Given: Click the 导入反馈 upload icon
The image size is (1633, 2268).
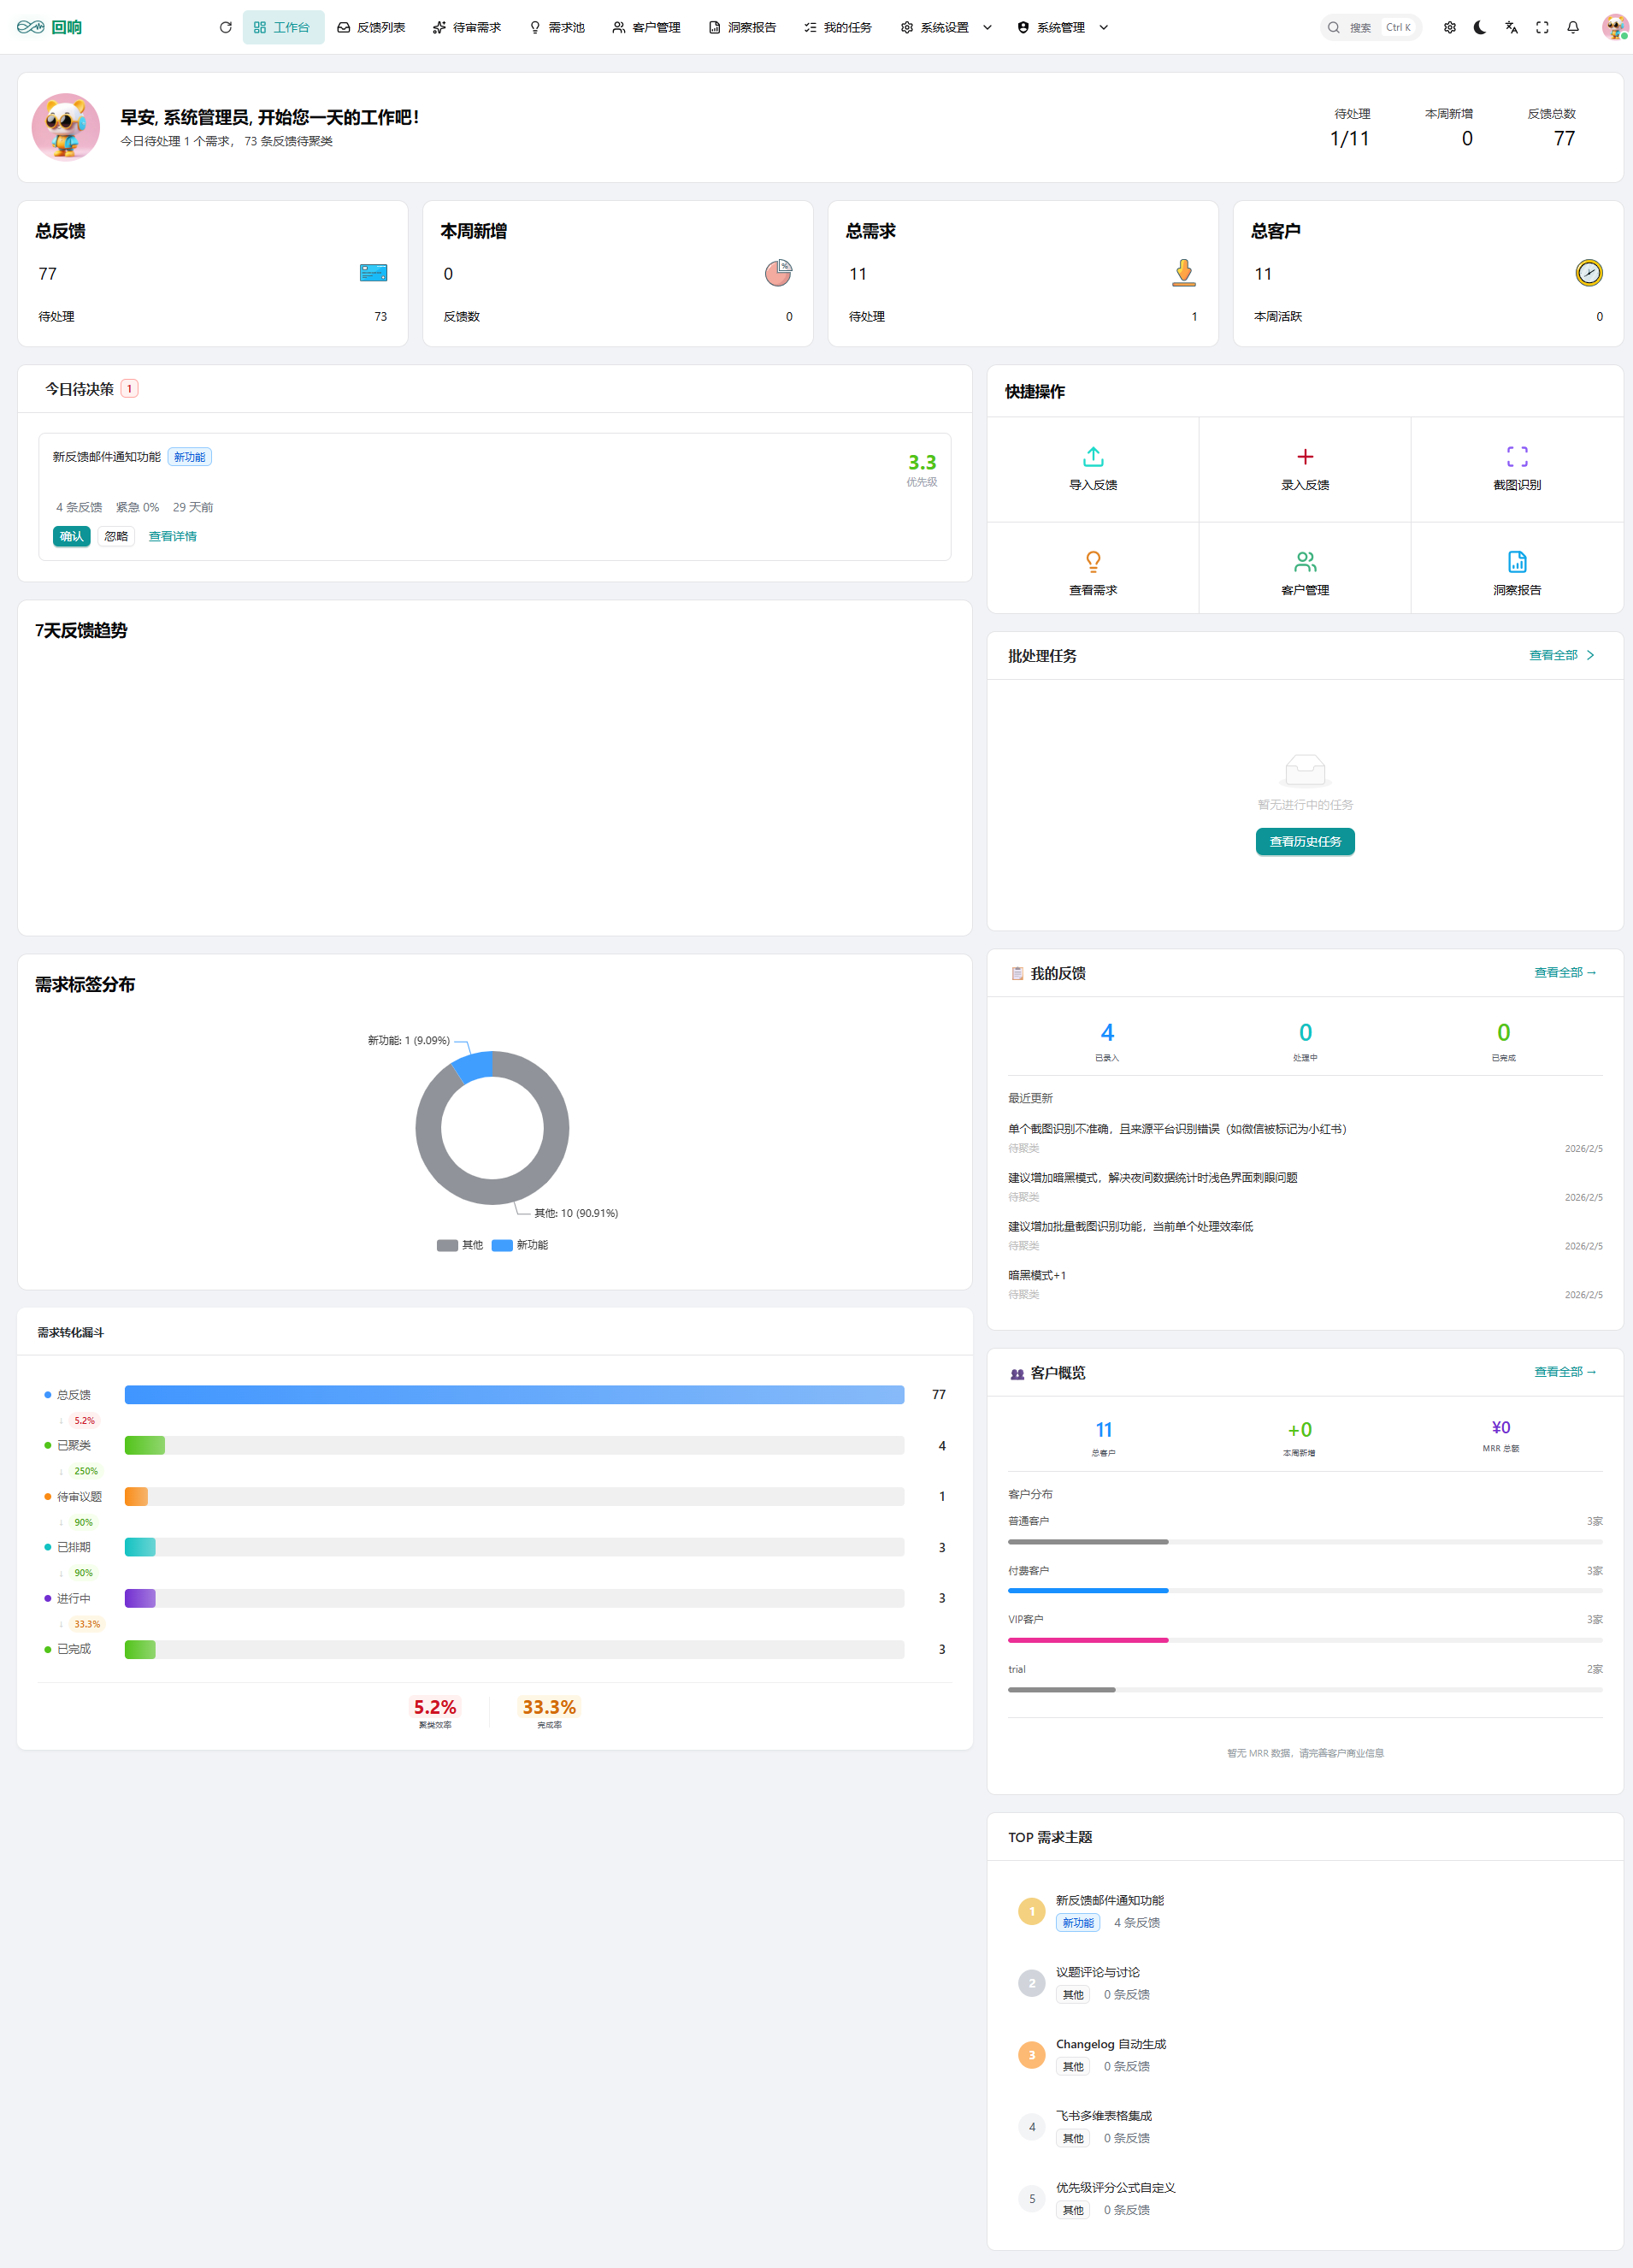Looking at the screenshot, I should pos(1093,457).
